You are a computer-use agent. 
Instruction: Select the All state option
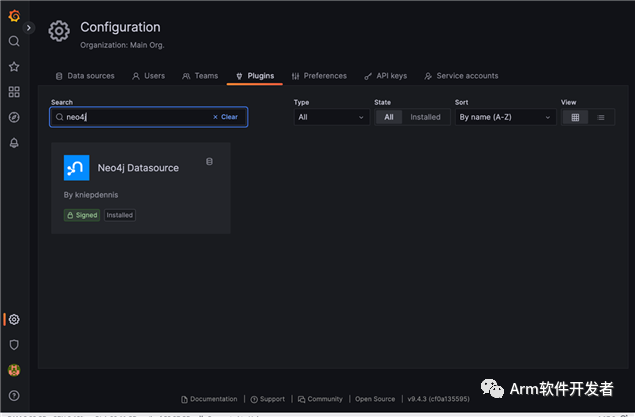pos(389,117)
